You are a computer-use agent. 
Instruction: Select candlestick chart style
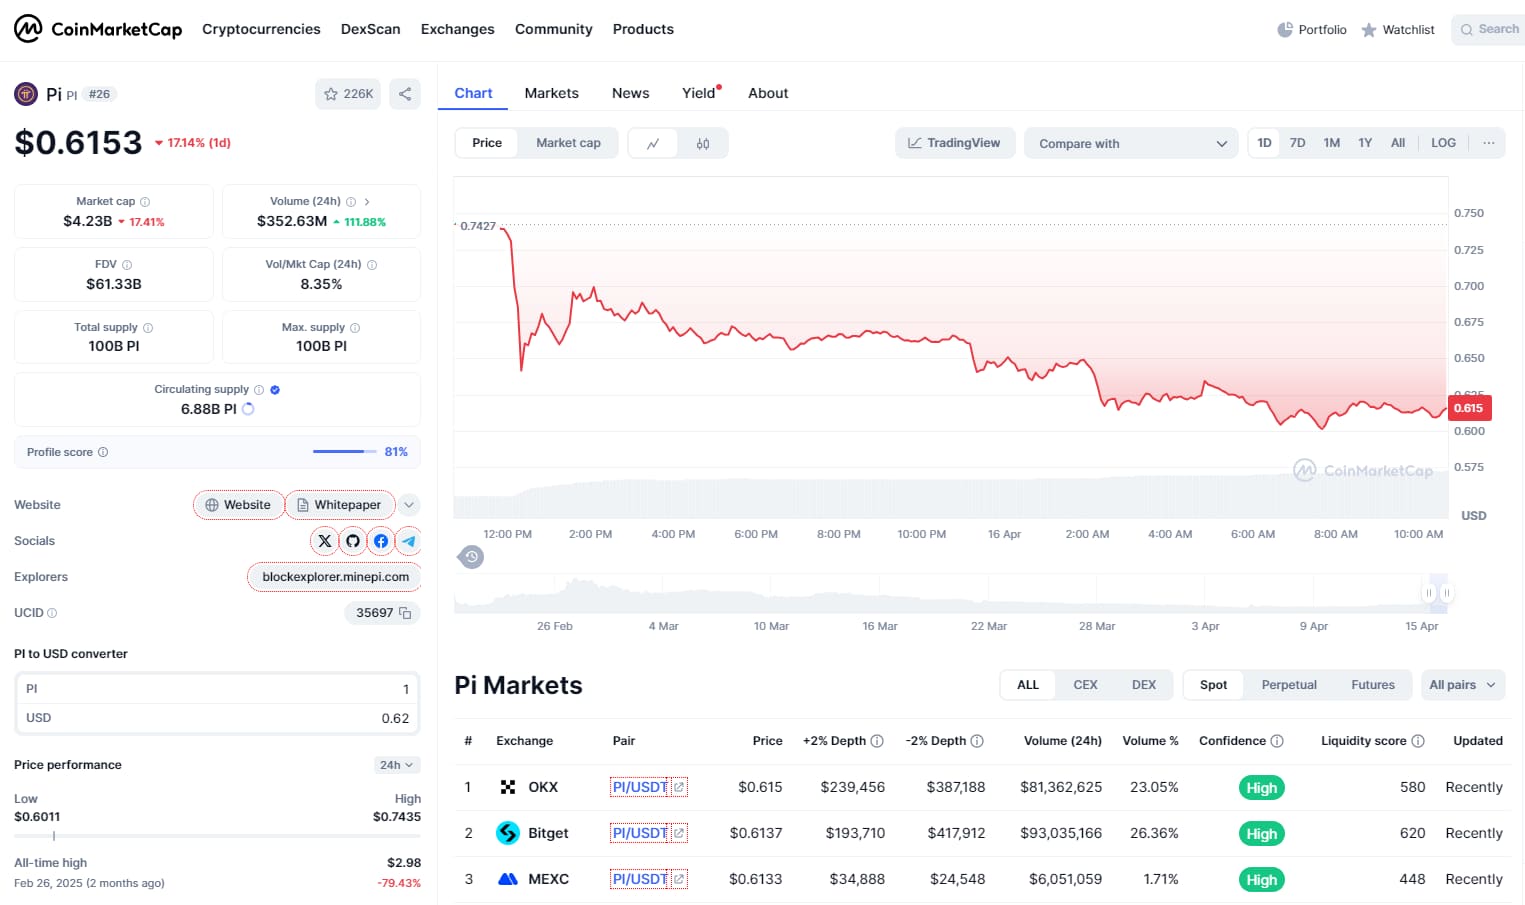[x=703, y=144]
